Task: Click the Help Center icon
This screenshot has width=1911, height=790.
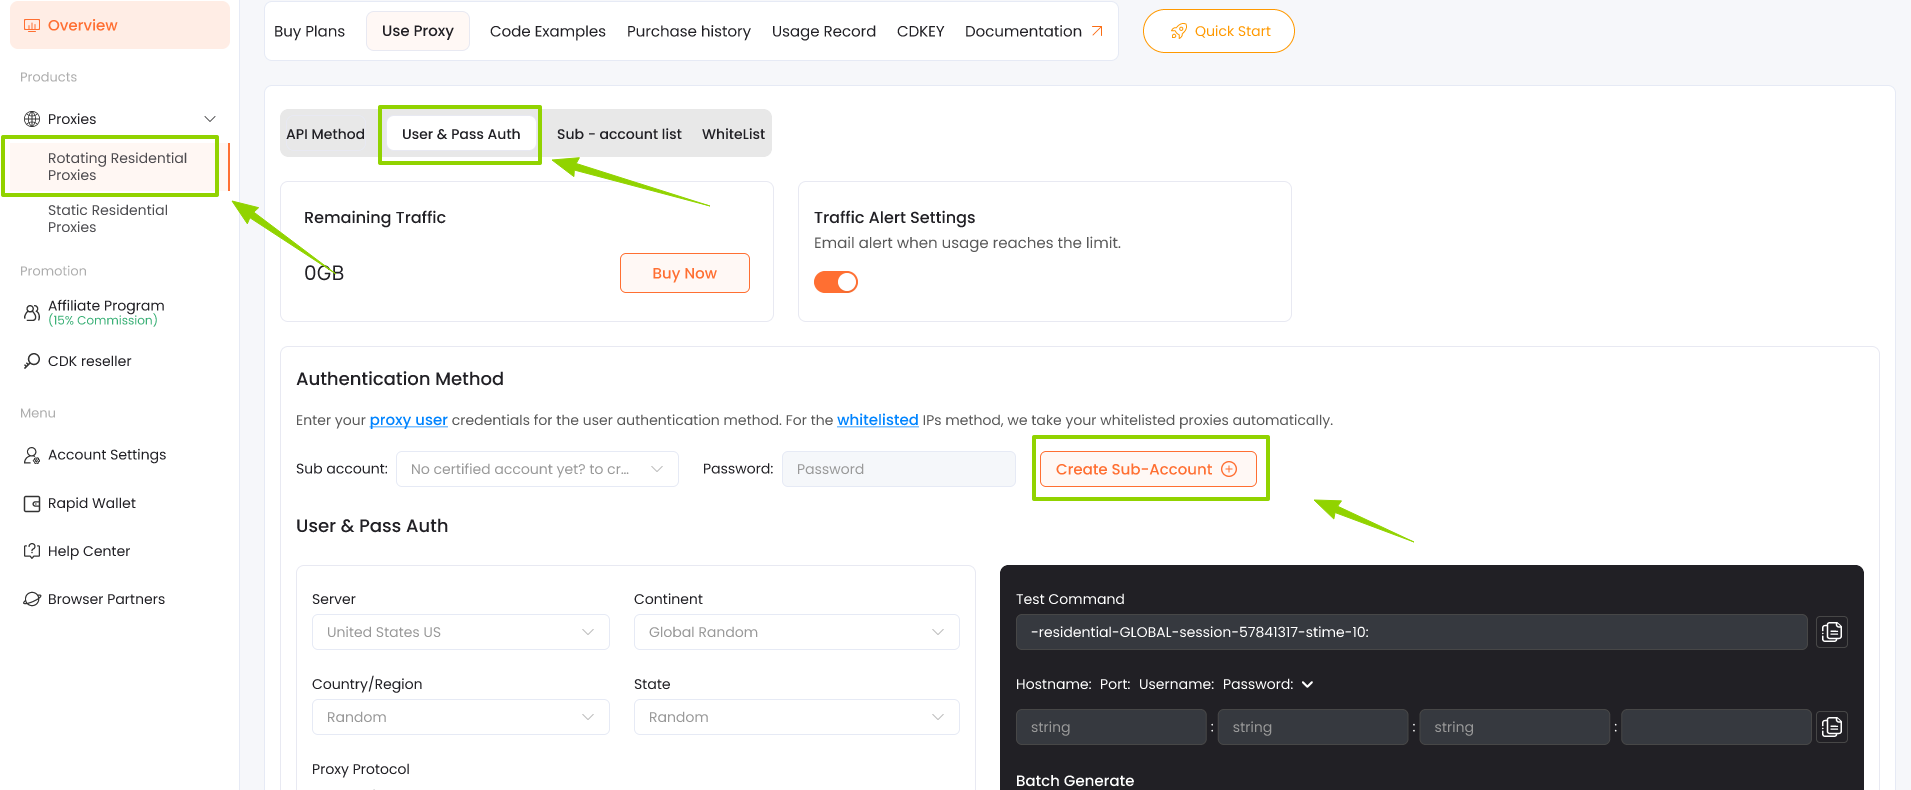Action: pos(31,551)
